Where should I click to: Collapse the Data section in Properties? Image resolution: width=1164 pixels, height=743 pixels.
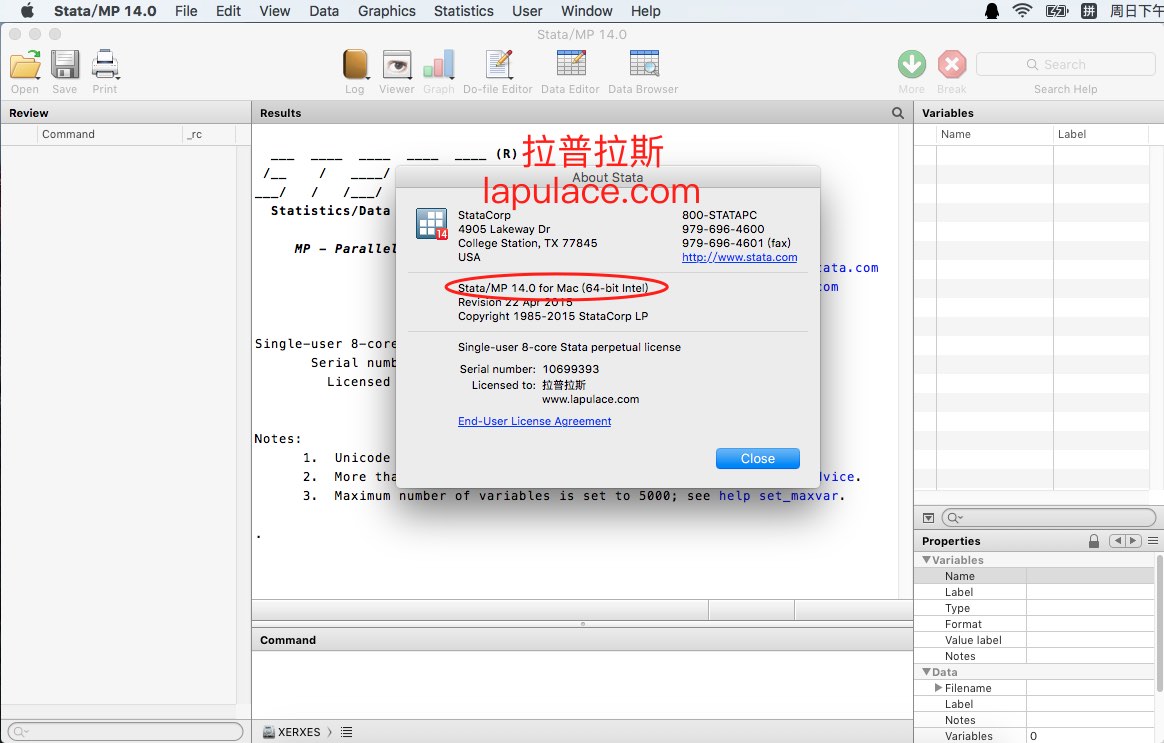926,672
